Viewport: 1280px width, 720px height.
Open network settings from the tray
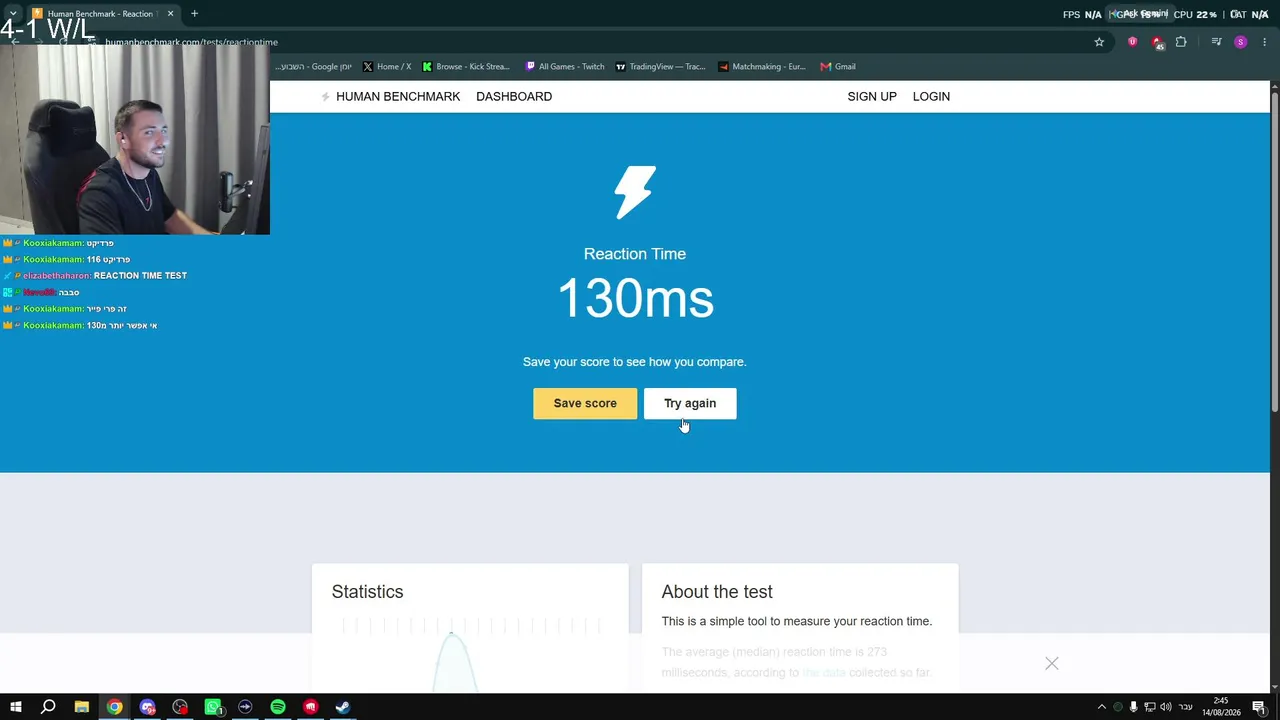click(1150, 707)
